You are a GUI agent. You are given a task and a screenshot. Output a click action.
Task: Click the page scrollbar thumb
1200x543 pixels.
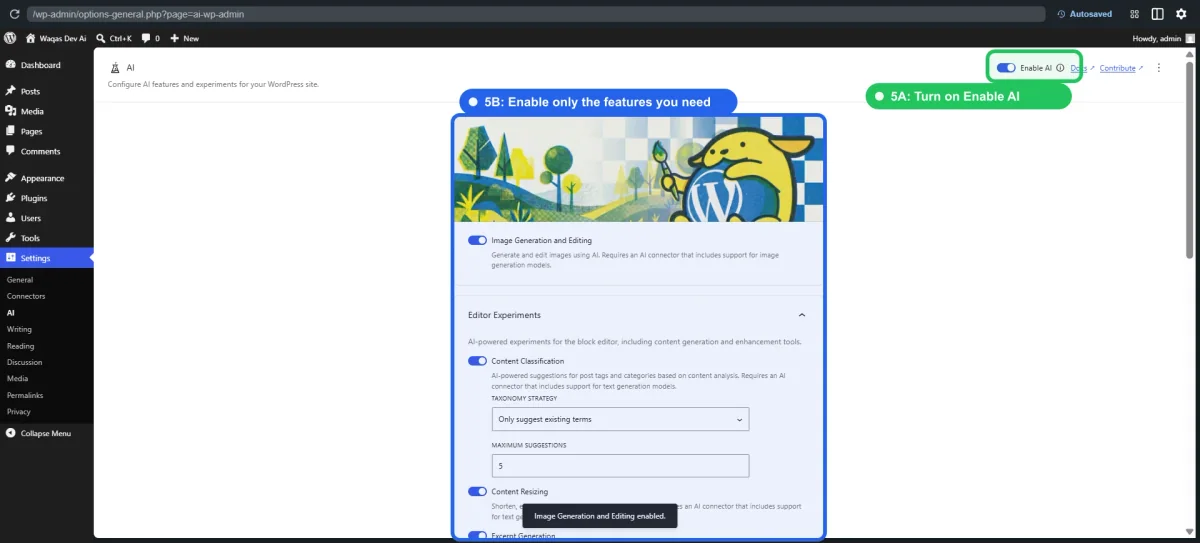click(1190, 160)
